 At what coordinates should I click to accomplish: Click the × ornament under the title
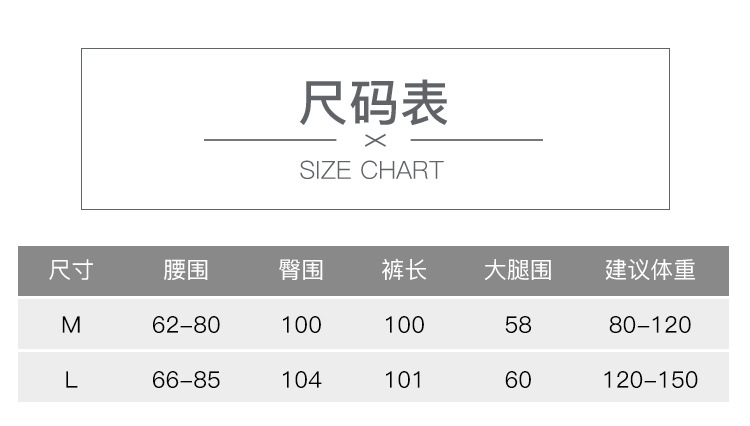click(375, 140)
